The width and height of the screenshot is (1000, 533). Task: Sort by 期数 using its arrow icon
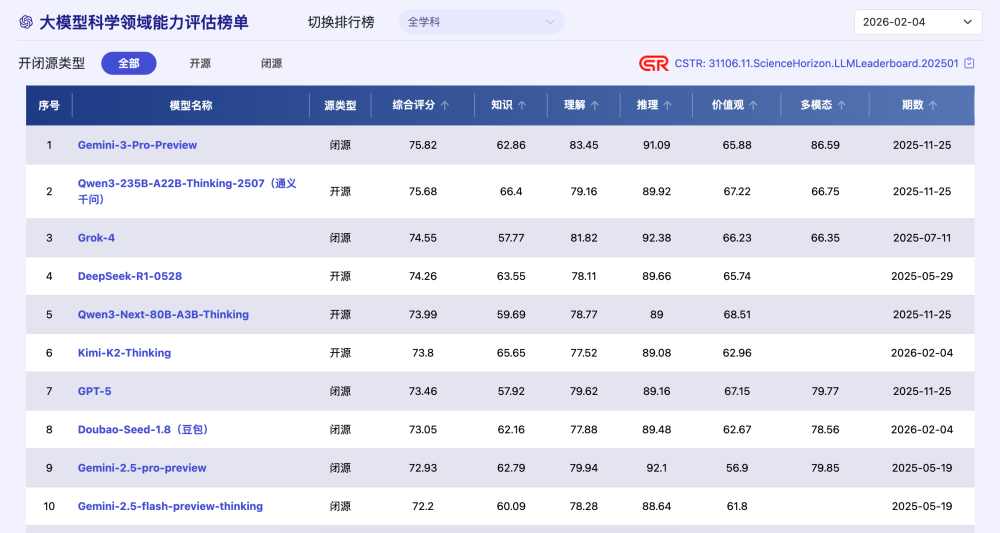tap(933, 105)
